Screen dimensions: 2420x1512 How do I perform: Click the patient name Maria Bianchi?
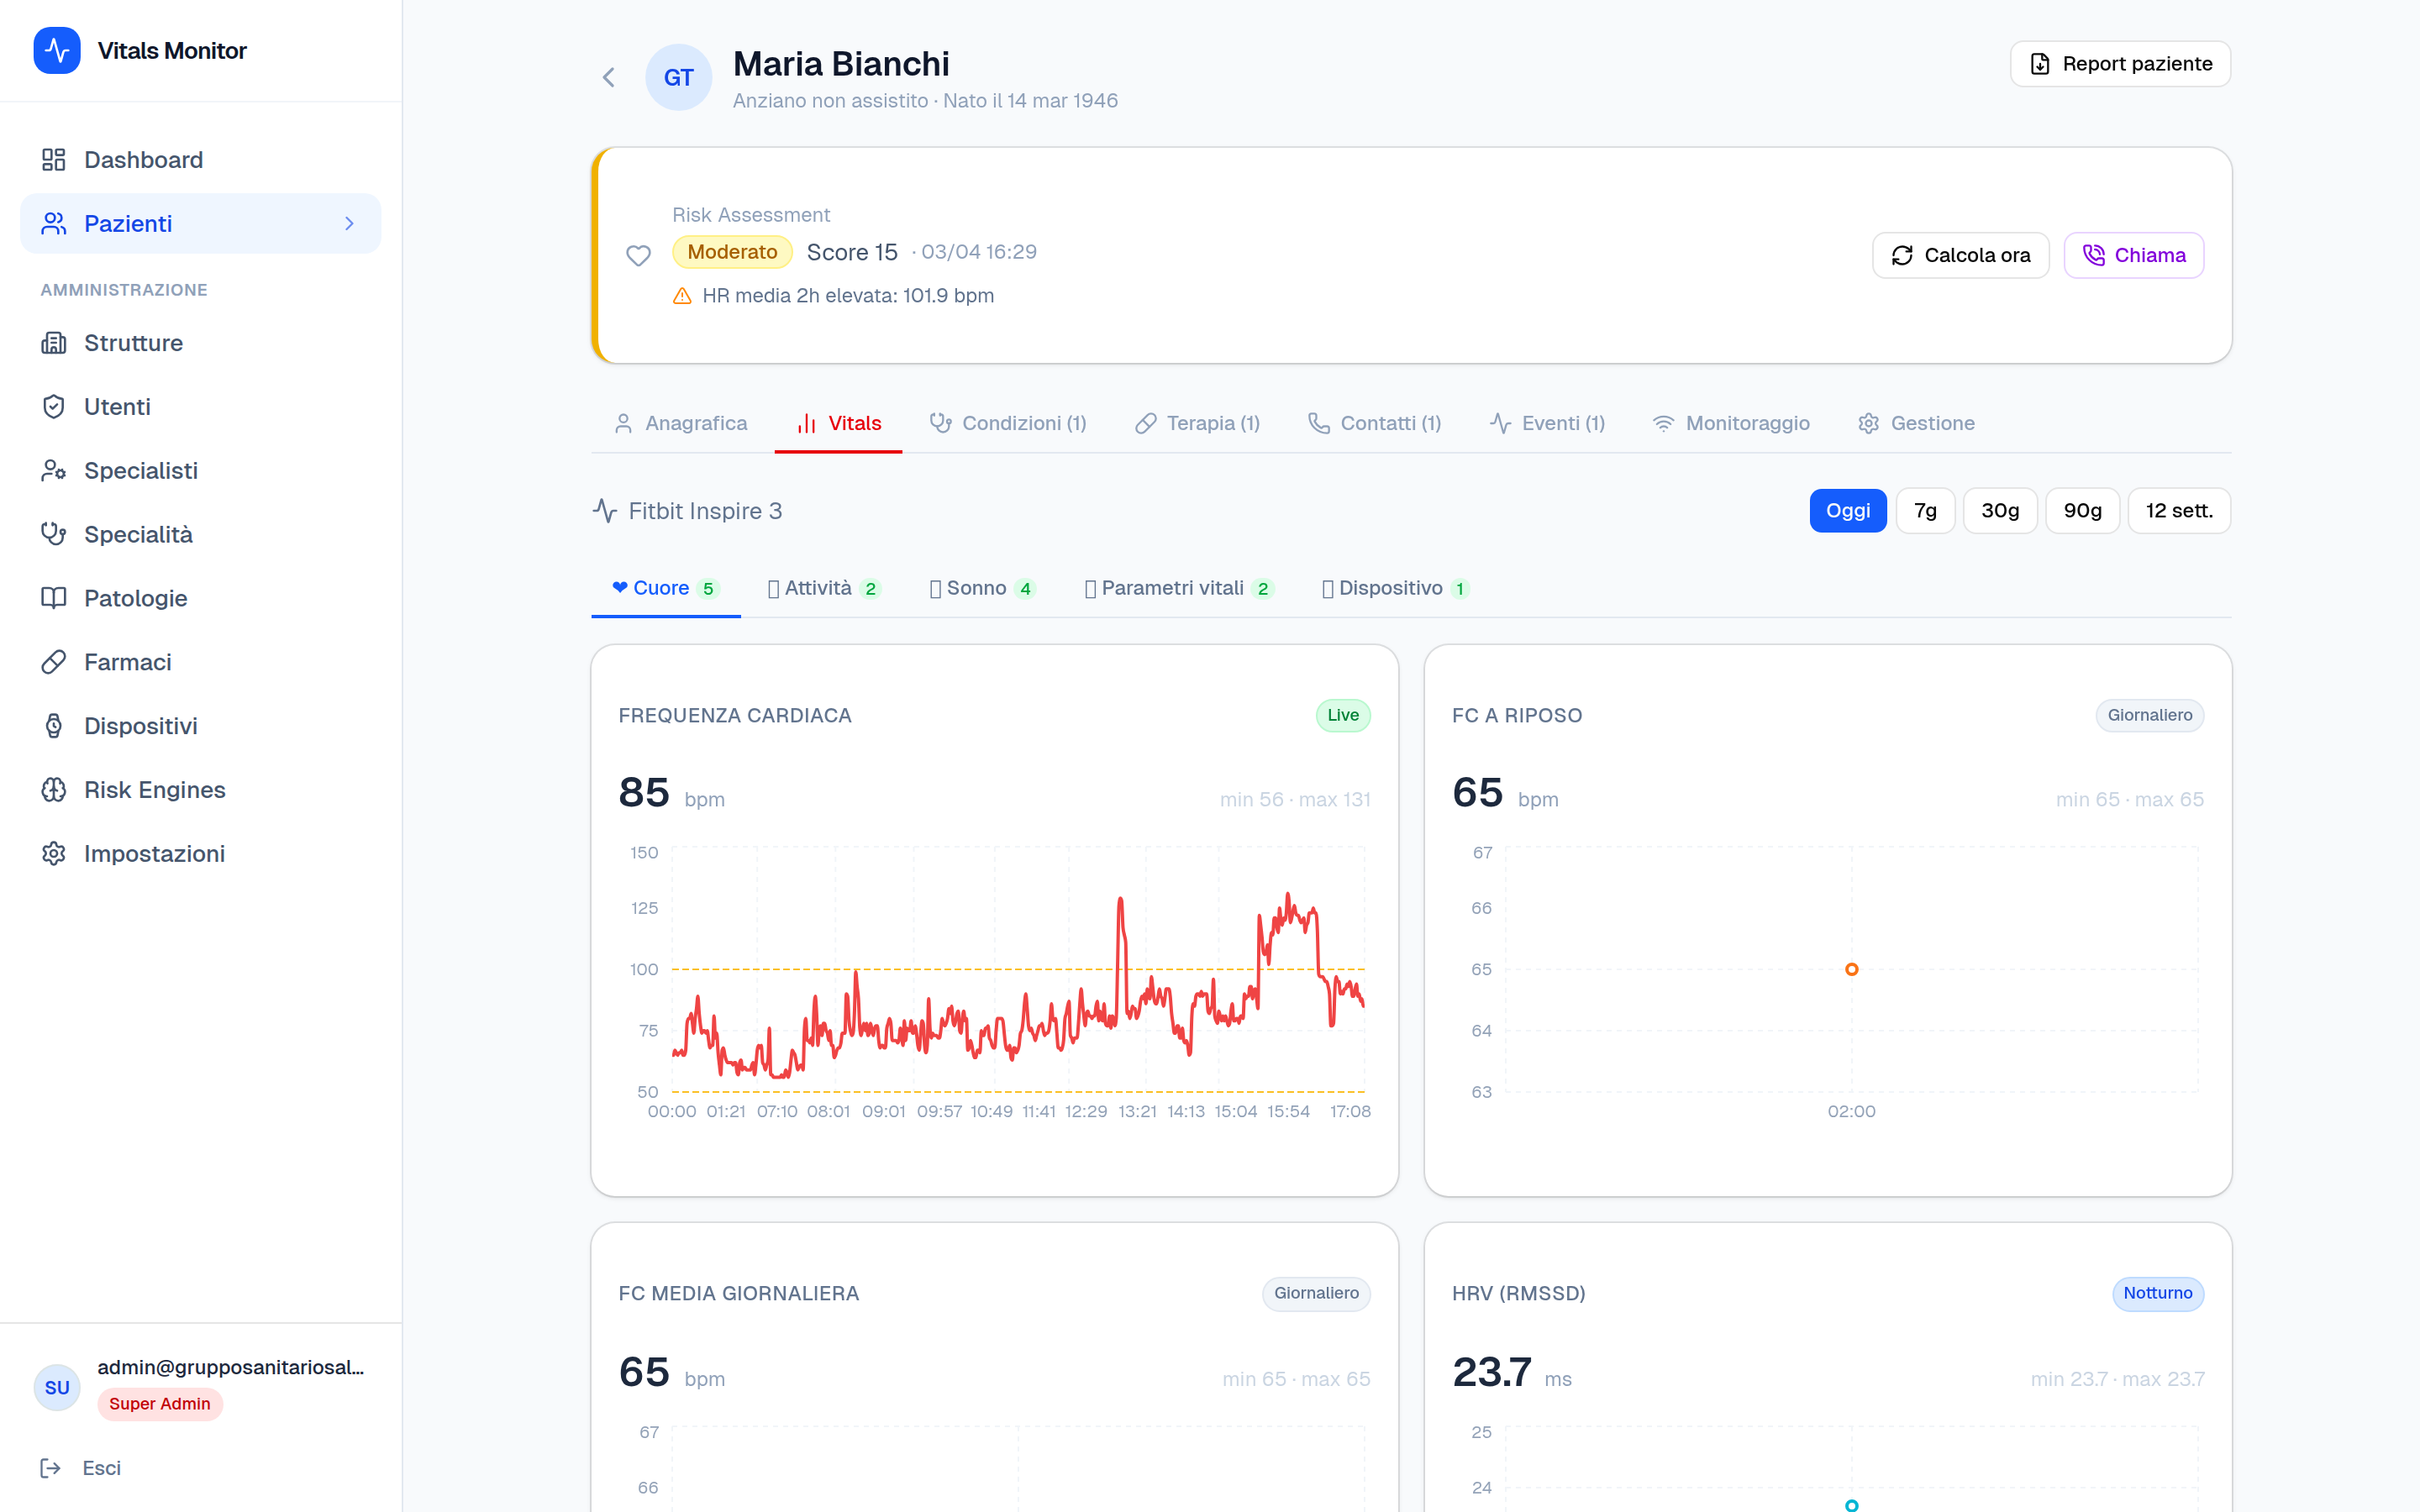841,64
